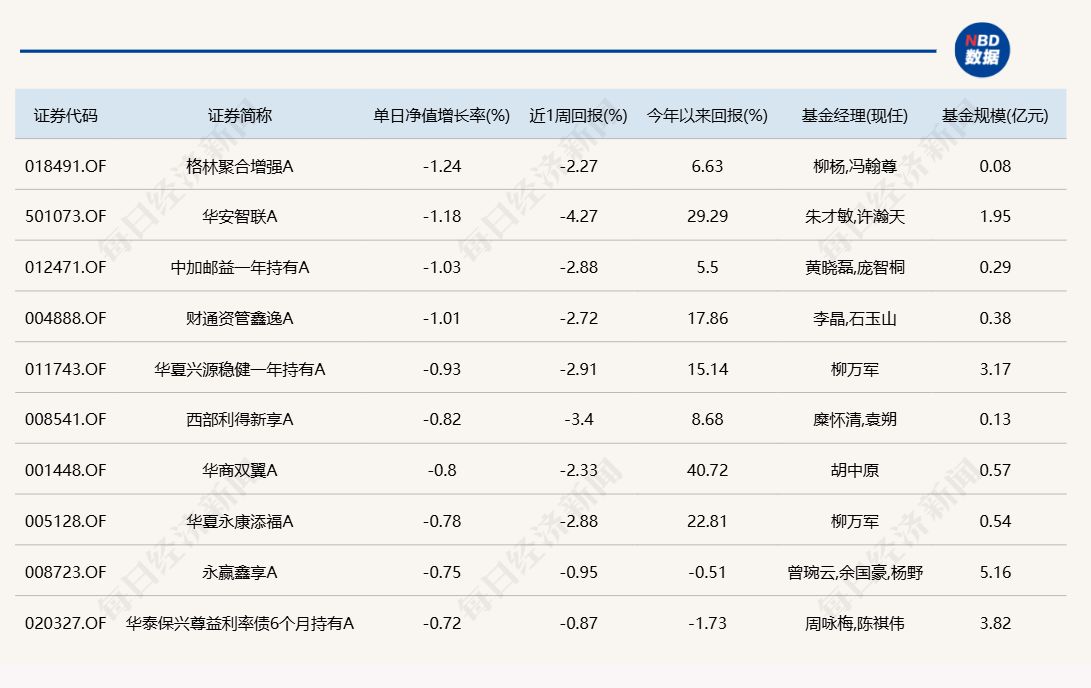
Task: Click the 证券简称 column header
Action: [240, 115]
